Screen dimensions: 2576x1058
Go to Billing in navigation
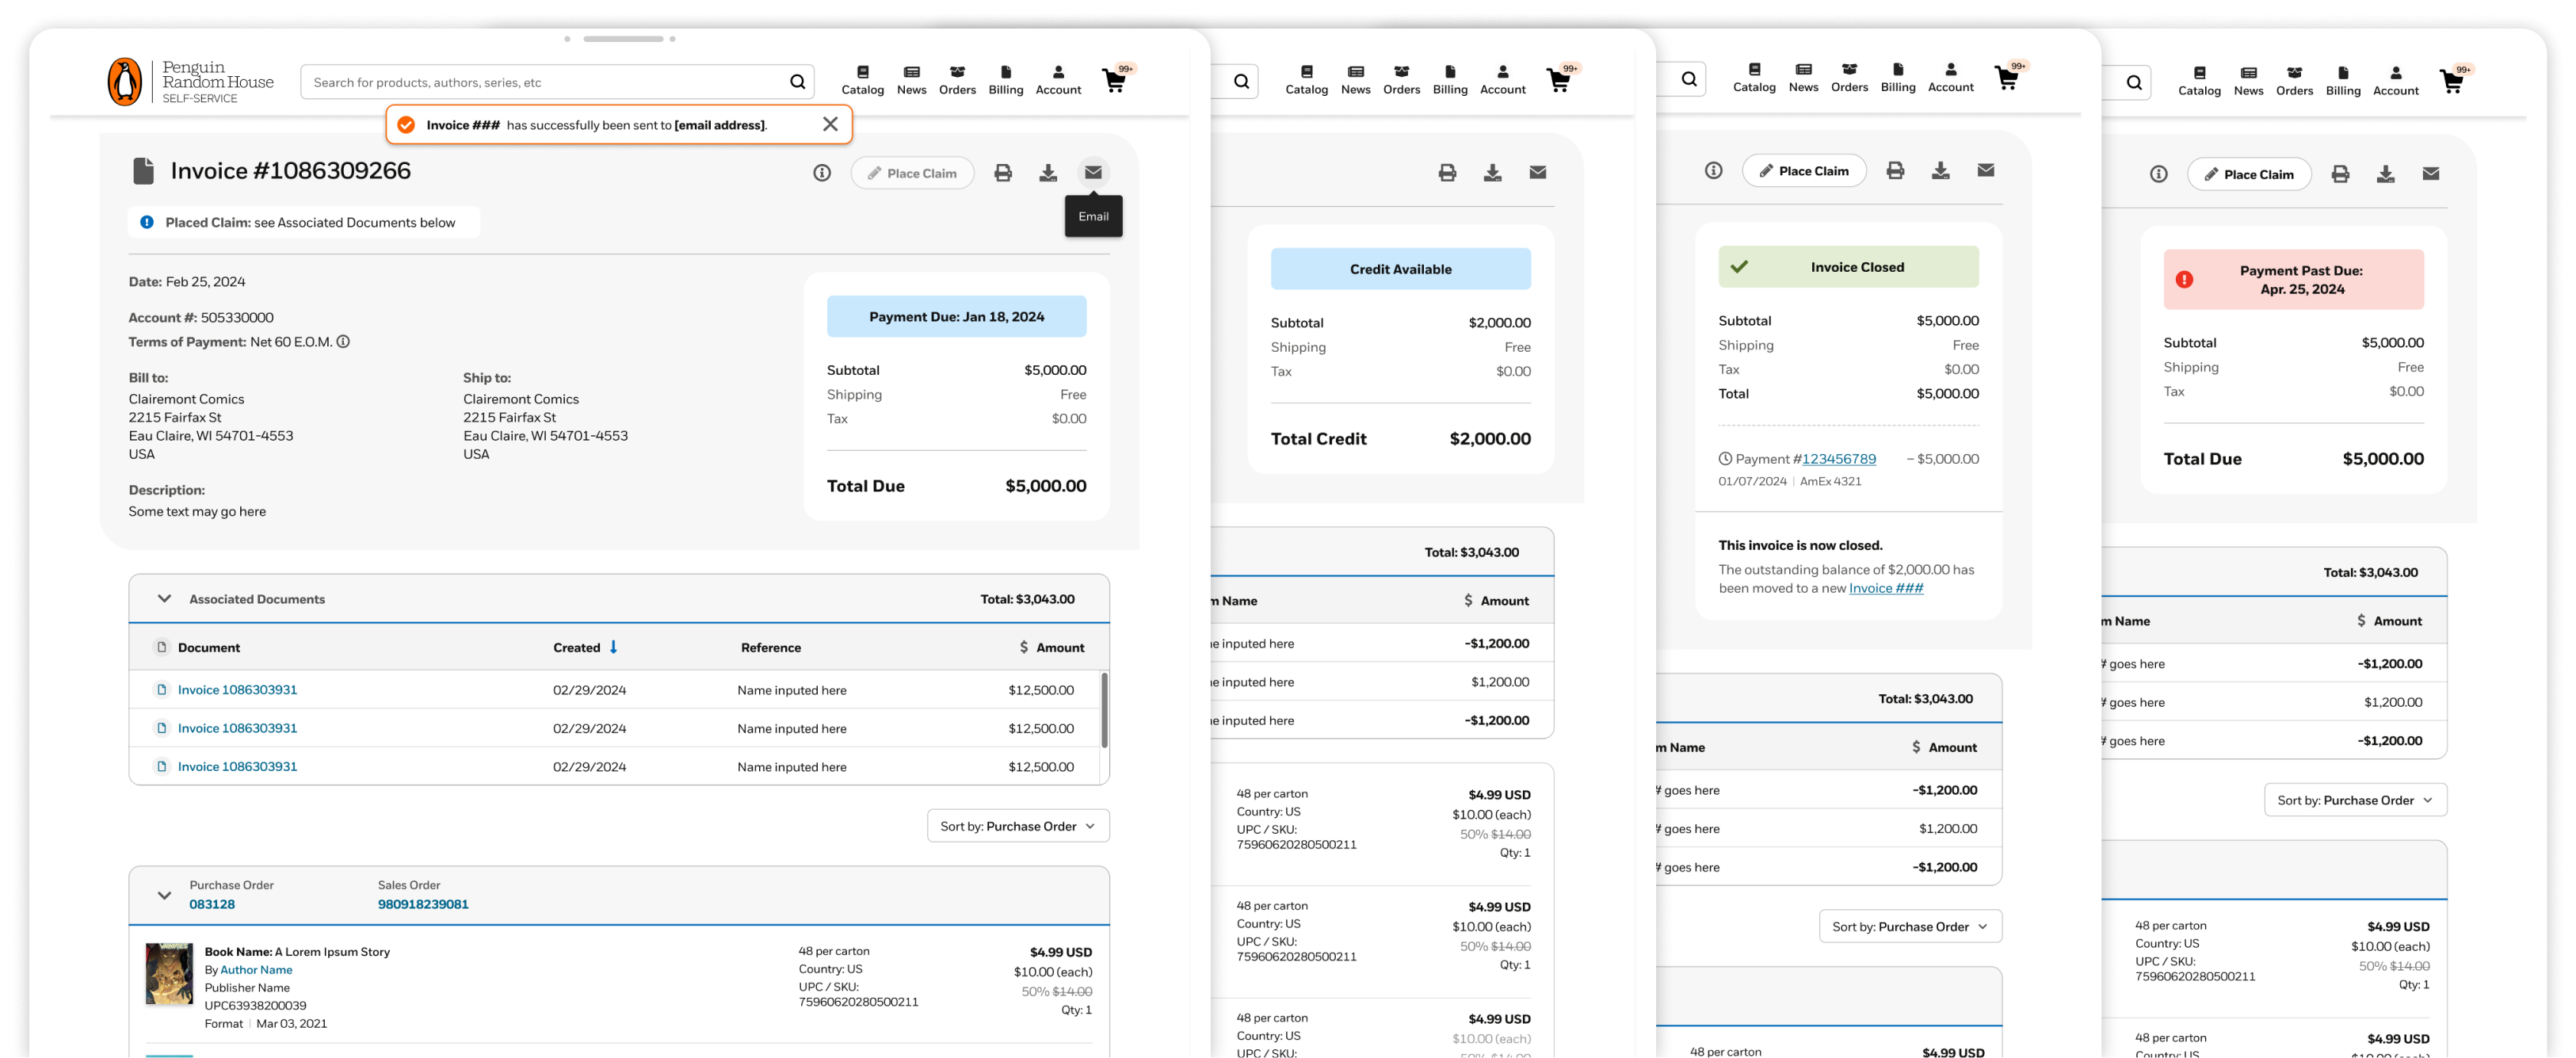click(1005, 80)
